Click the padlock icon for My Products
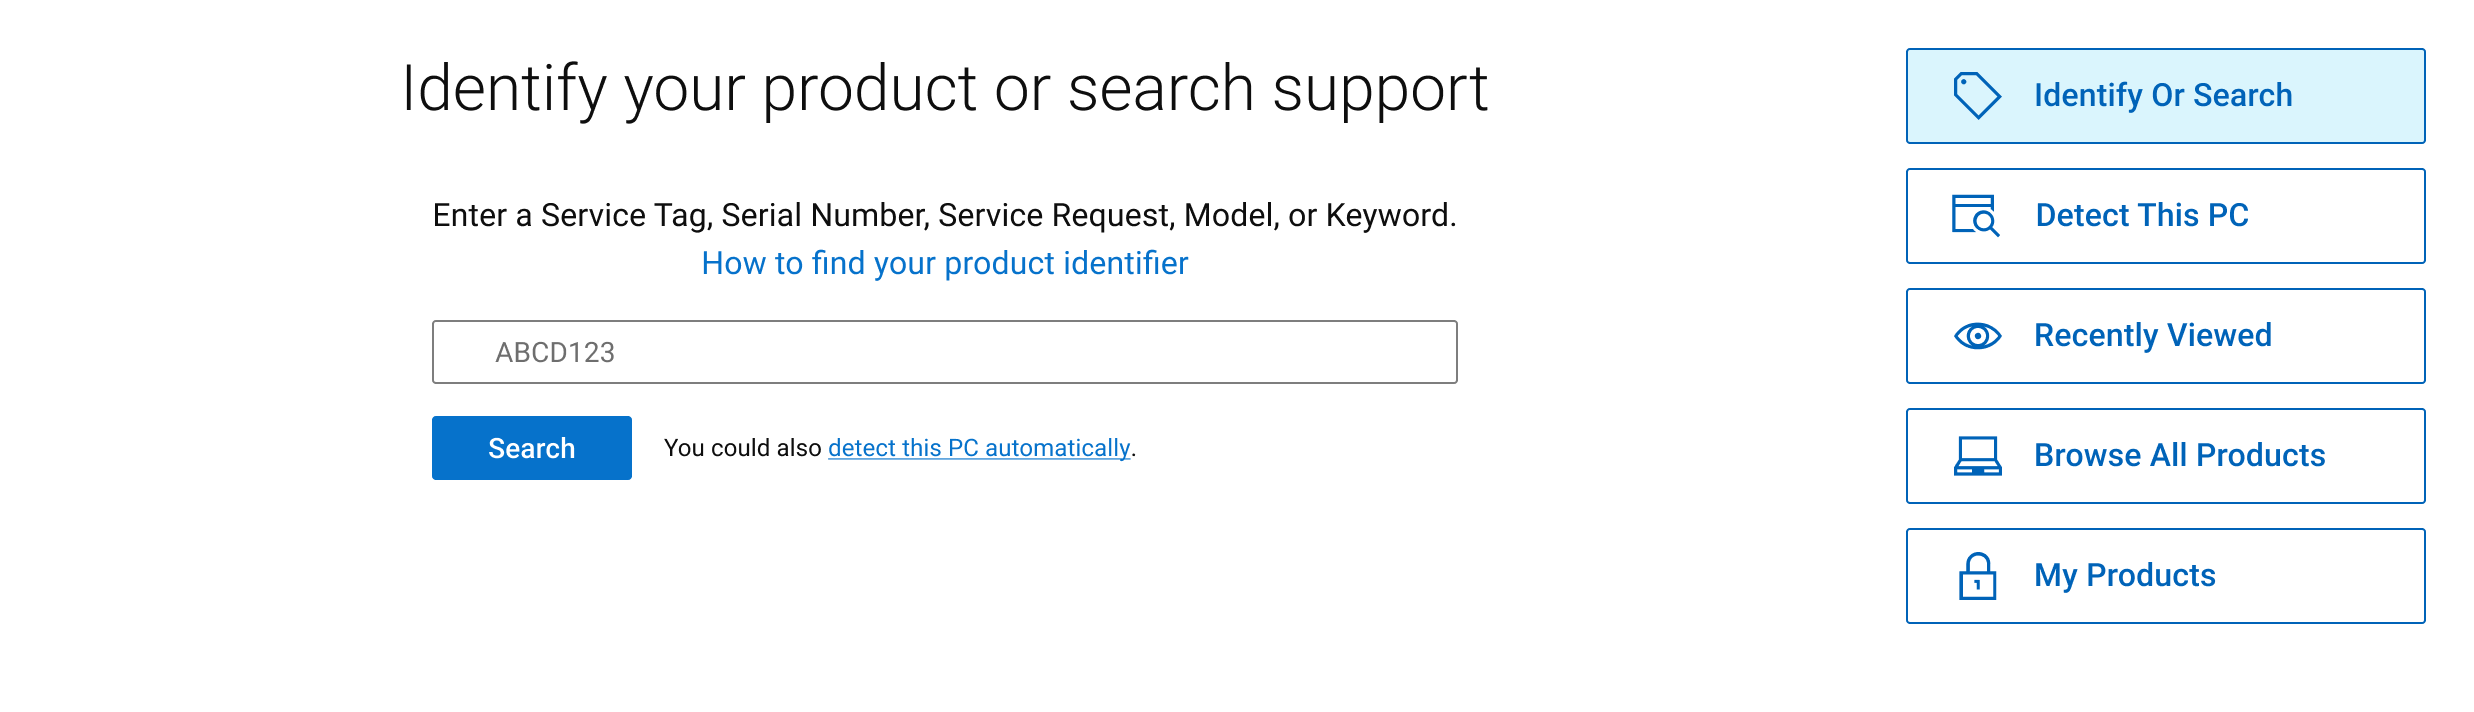 (1977, 575)
